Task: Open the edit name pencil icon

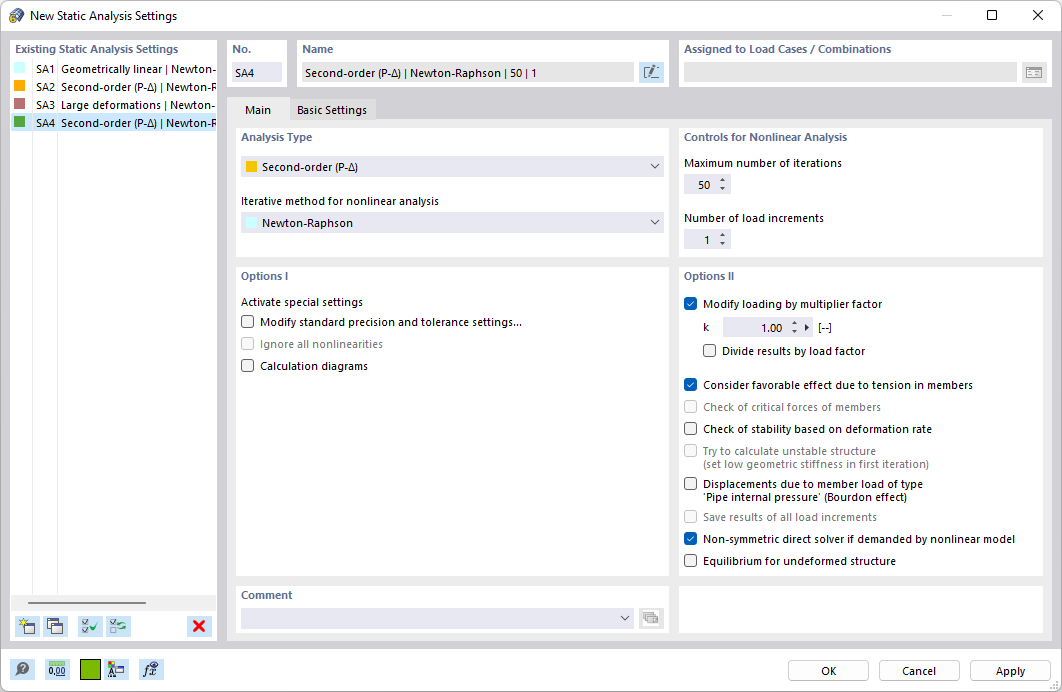Action: (651, 71)
